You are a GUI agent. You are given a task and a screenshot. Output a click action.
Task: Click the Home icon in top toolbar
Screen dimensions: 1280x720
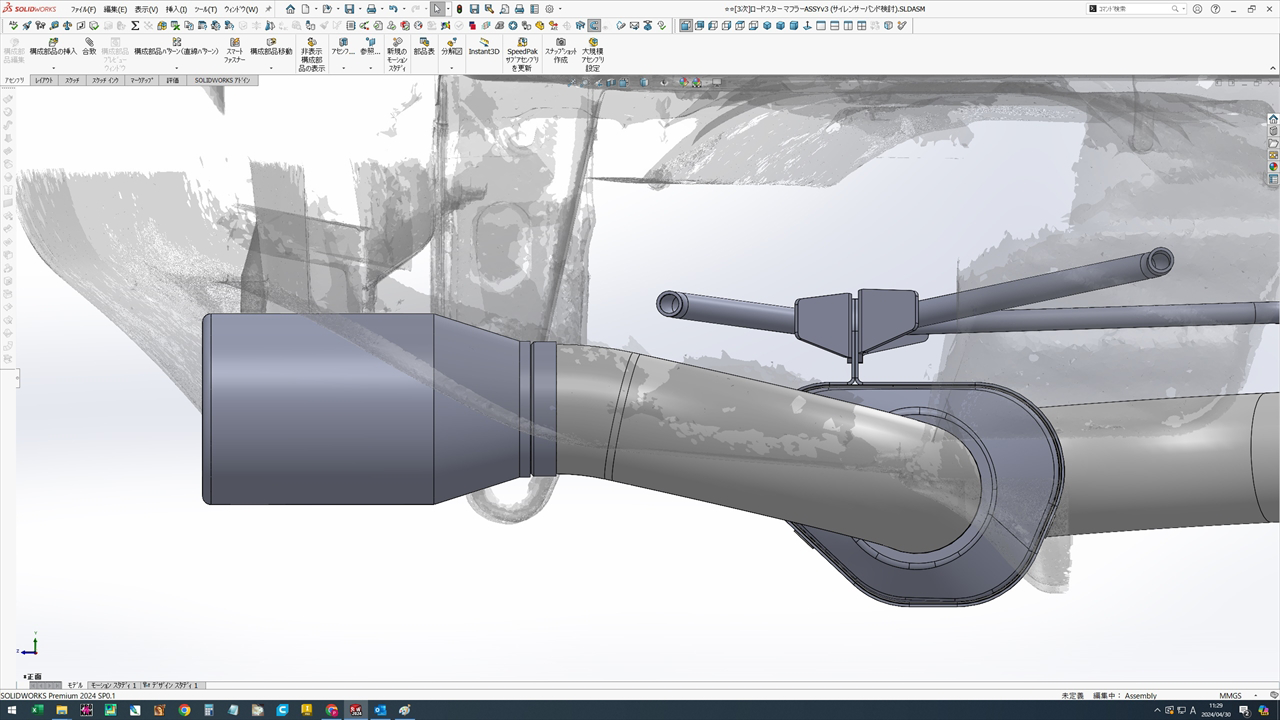pyautogui.click(x=290, y=9)
